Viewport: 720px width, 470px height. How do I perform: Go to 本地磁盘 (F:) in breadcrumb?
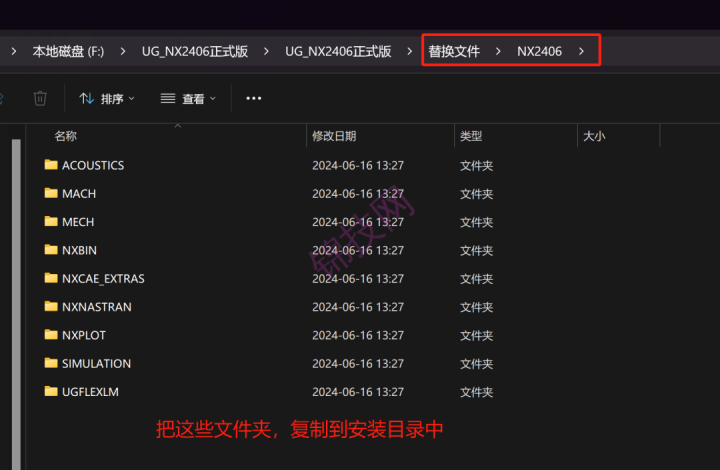(68, 51)
